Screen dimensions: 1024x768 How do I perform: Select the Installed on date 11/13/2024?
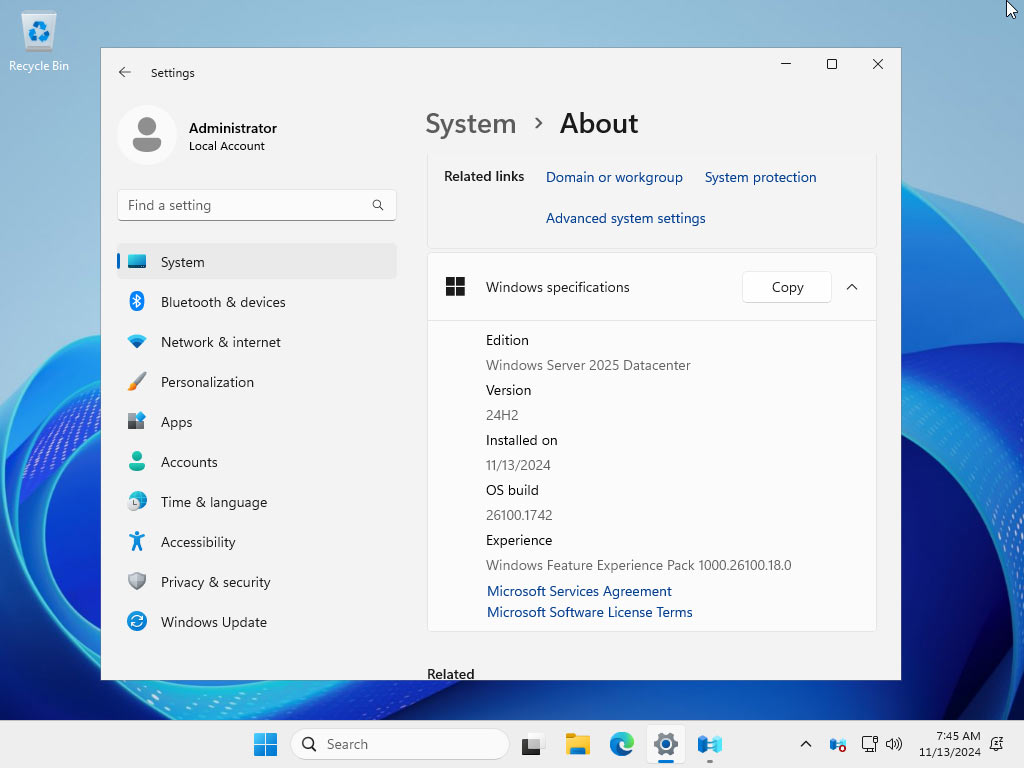coord(518,465)
